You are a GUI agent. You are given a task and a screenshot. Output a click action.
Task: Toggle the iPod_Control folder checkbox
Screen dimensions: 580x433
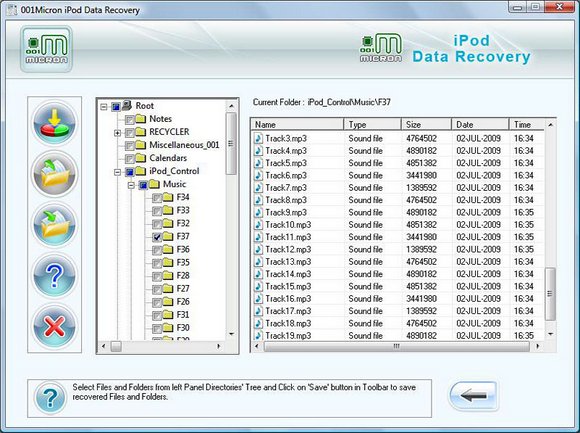pyautogui.click(x=129, y=172)
